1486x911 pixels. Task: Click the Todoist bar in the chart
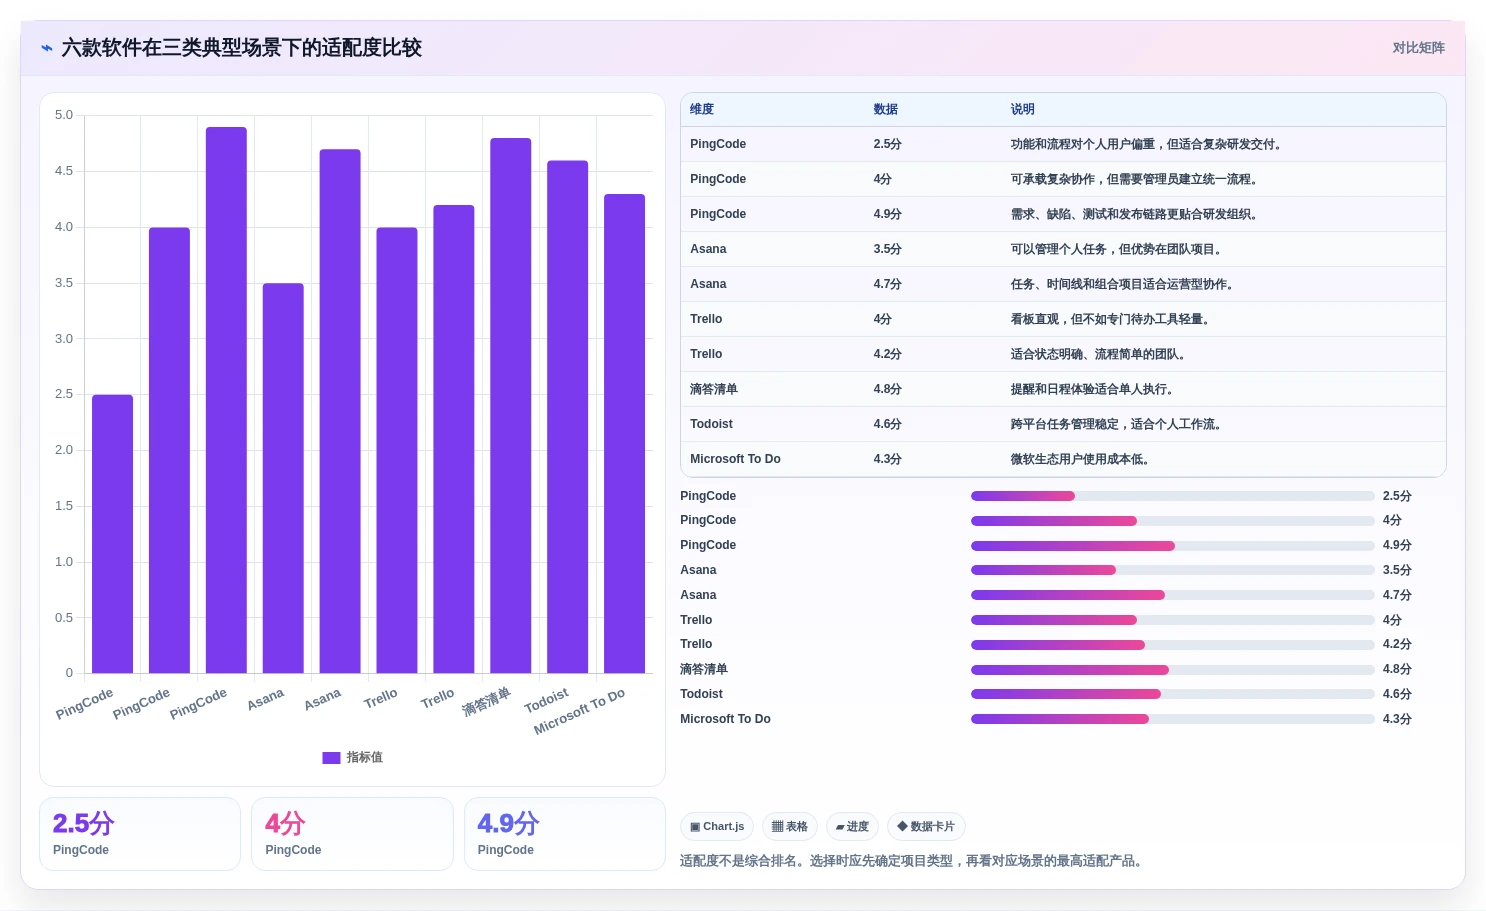coord(567,417)
